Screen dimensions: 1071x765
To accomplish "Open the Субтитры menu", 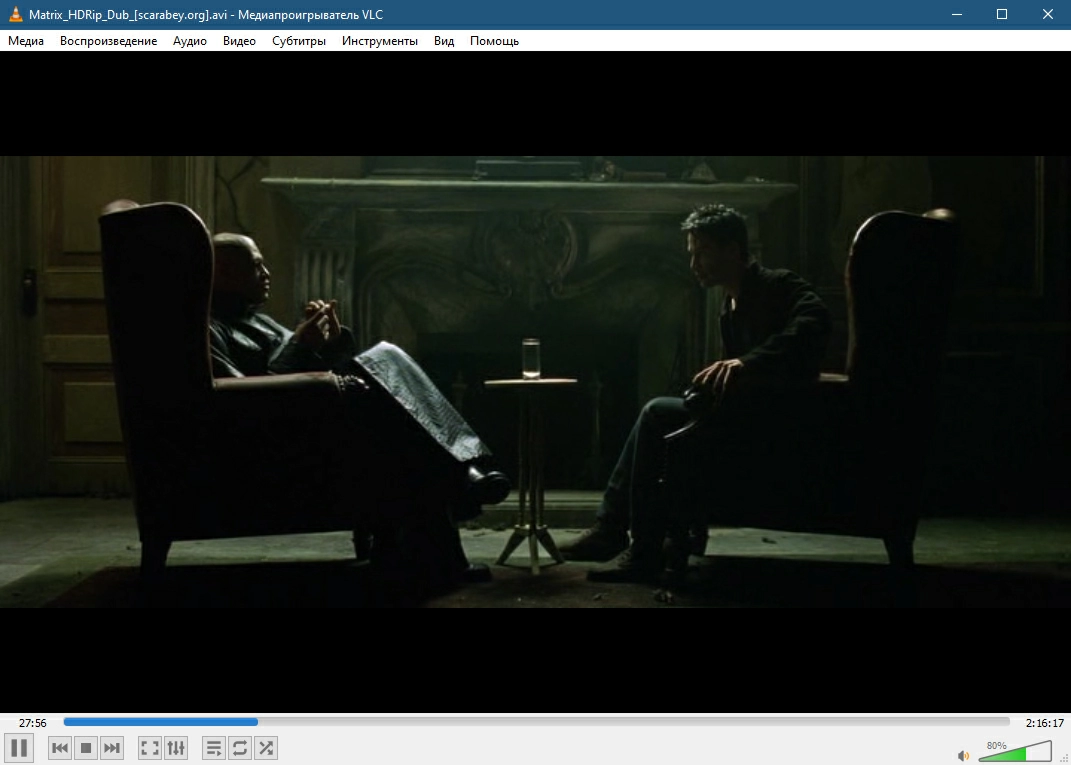I will pyautogui.click(x=298, y=41).
